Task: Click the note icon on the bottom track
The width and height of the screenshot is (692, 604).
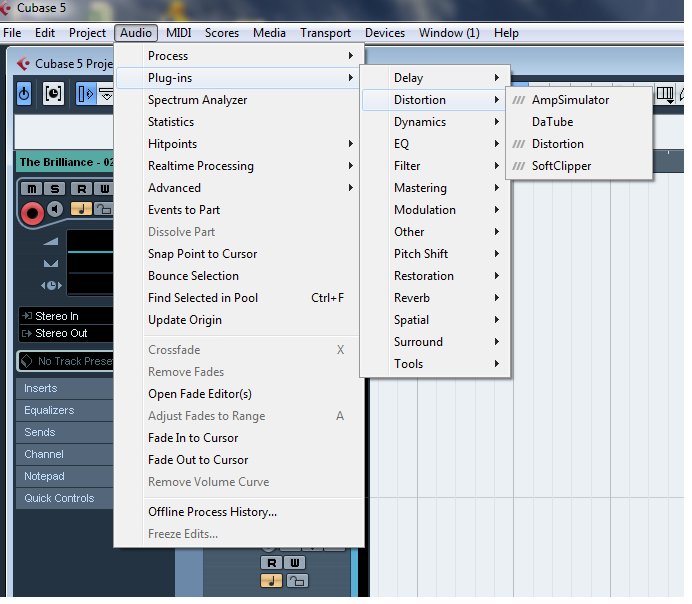Action: coord(271,581)
